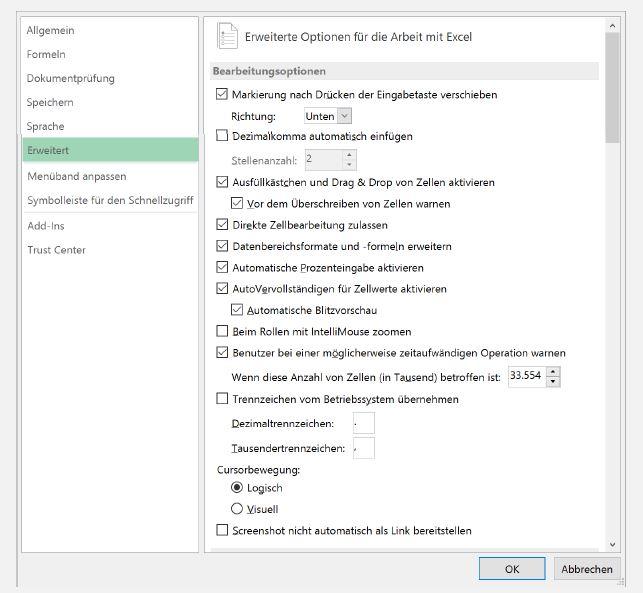Enable Beim Rollen mit IntelliMouse zoomen
The image size is (643, 593).
tap(222, 331)
